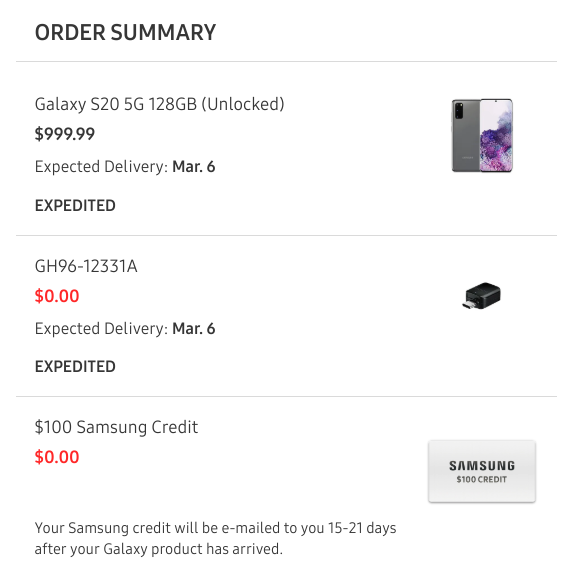Click the SAMSUNG logo on the credit card
This screenshot has width=575, height=577.
(482, 466)
